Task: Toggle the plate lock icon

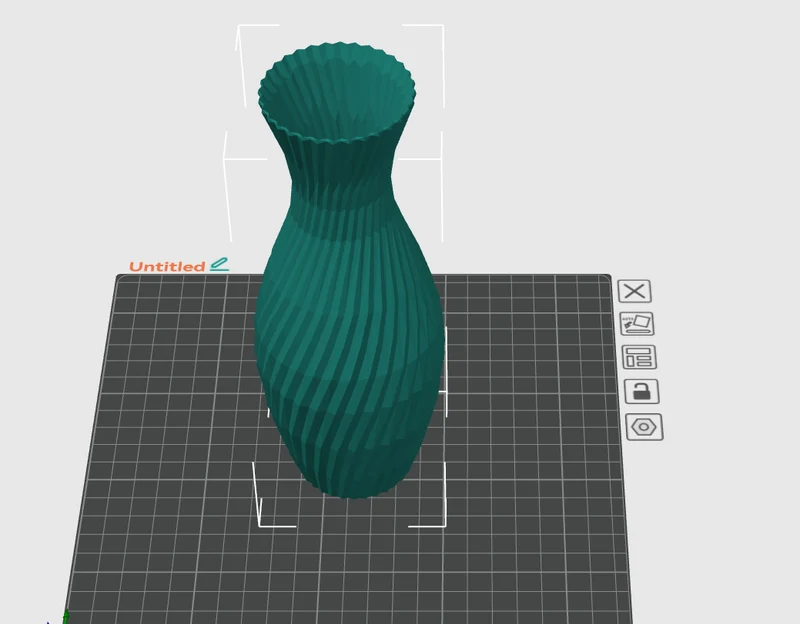Action: (641, 391)
